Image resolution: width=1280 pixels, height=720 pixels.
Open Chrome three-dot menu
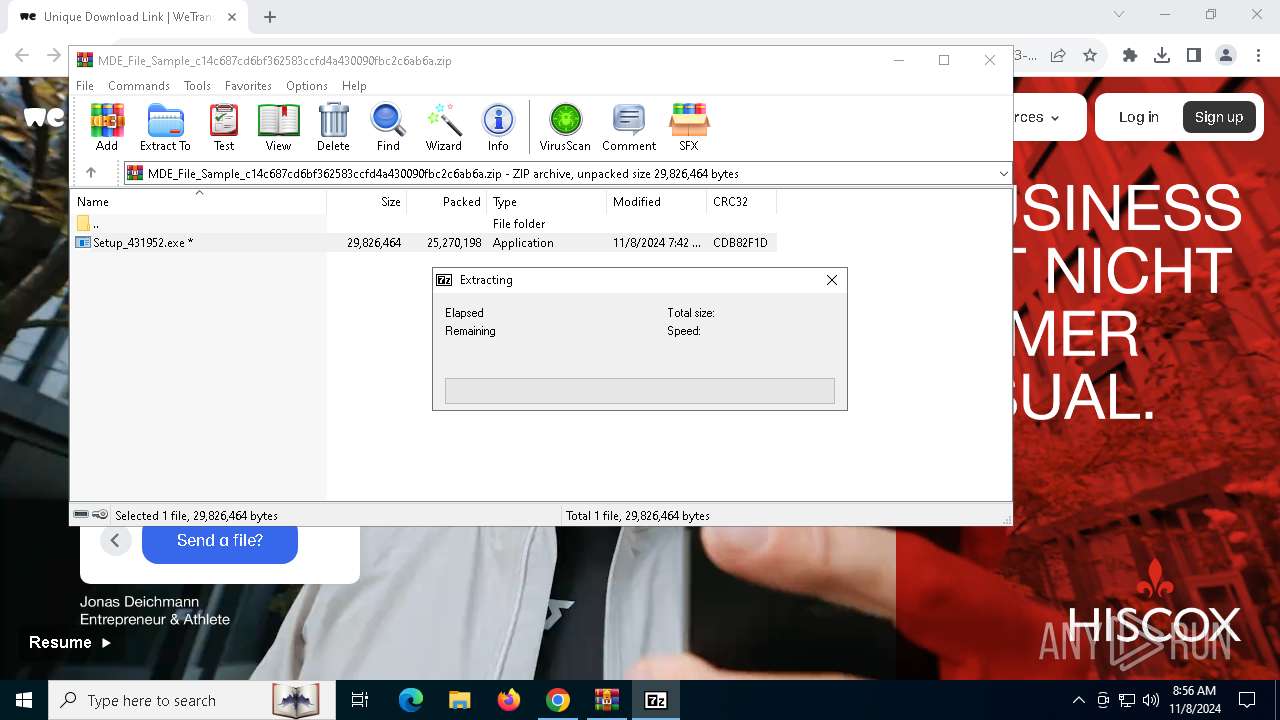tap(1257, 56)
